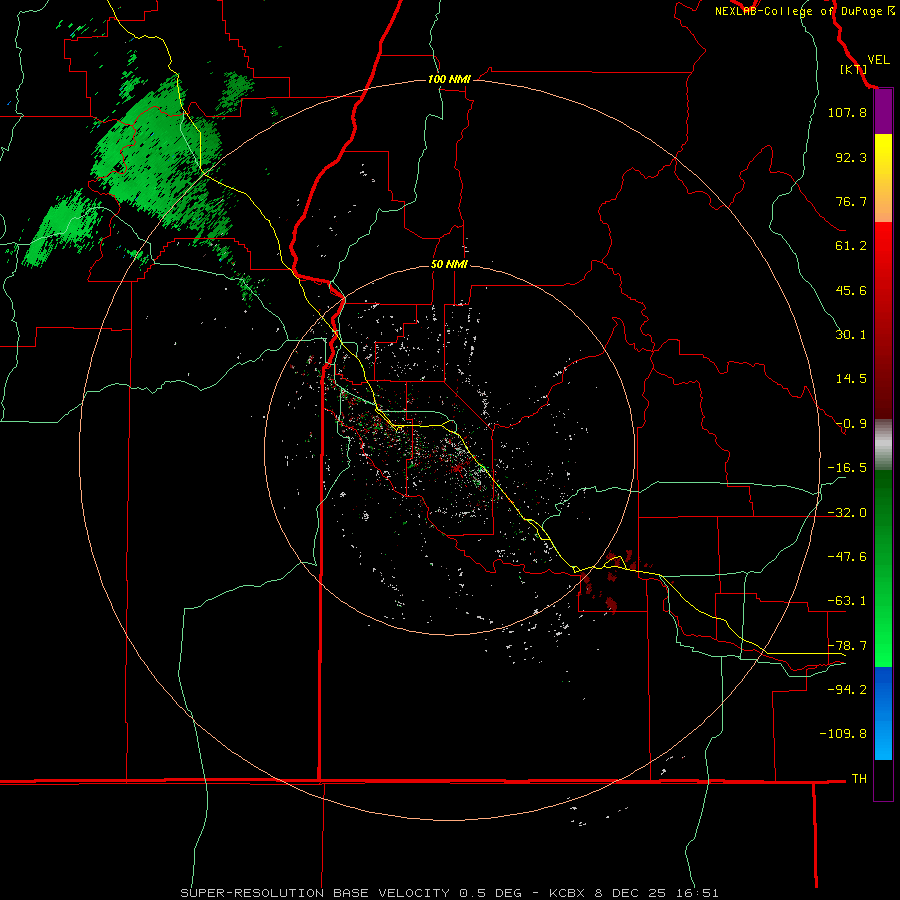Pick the blue segment of velocity scale
The image size is (900, 900).
pos(883,713)
